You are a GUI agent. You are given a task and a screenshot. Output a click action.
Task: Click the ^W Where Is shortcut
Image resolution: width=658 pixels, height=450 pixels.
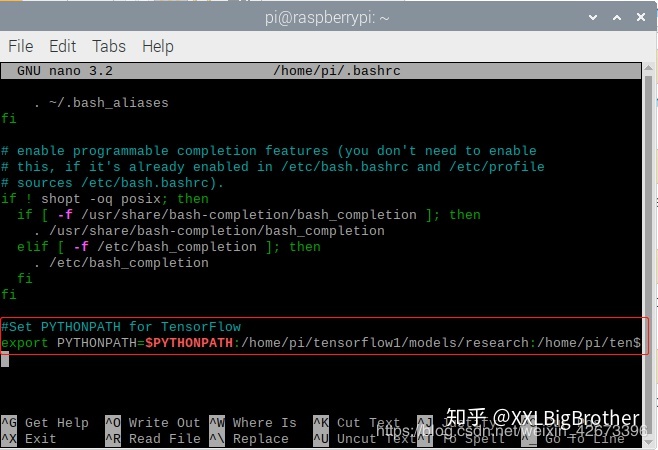(x=253, y=422)
